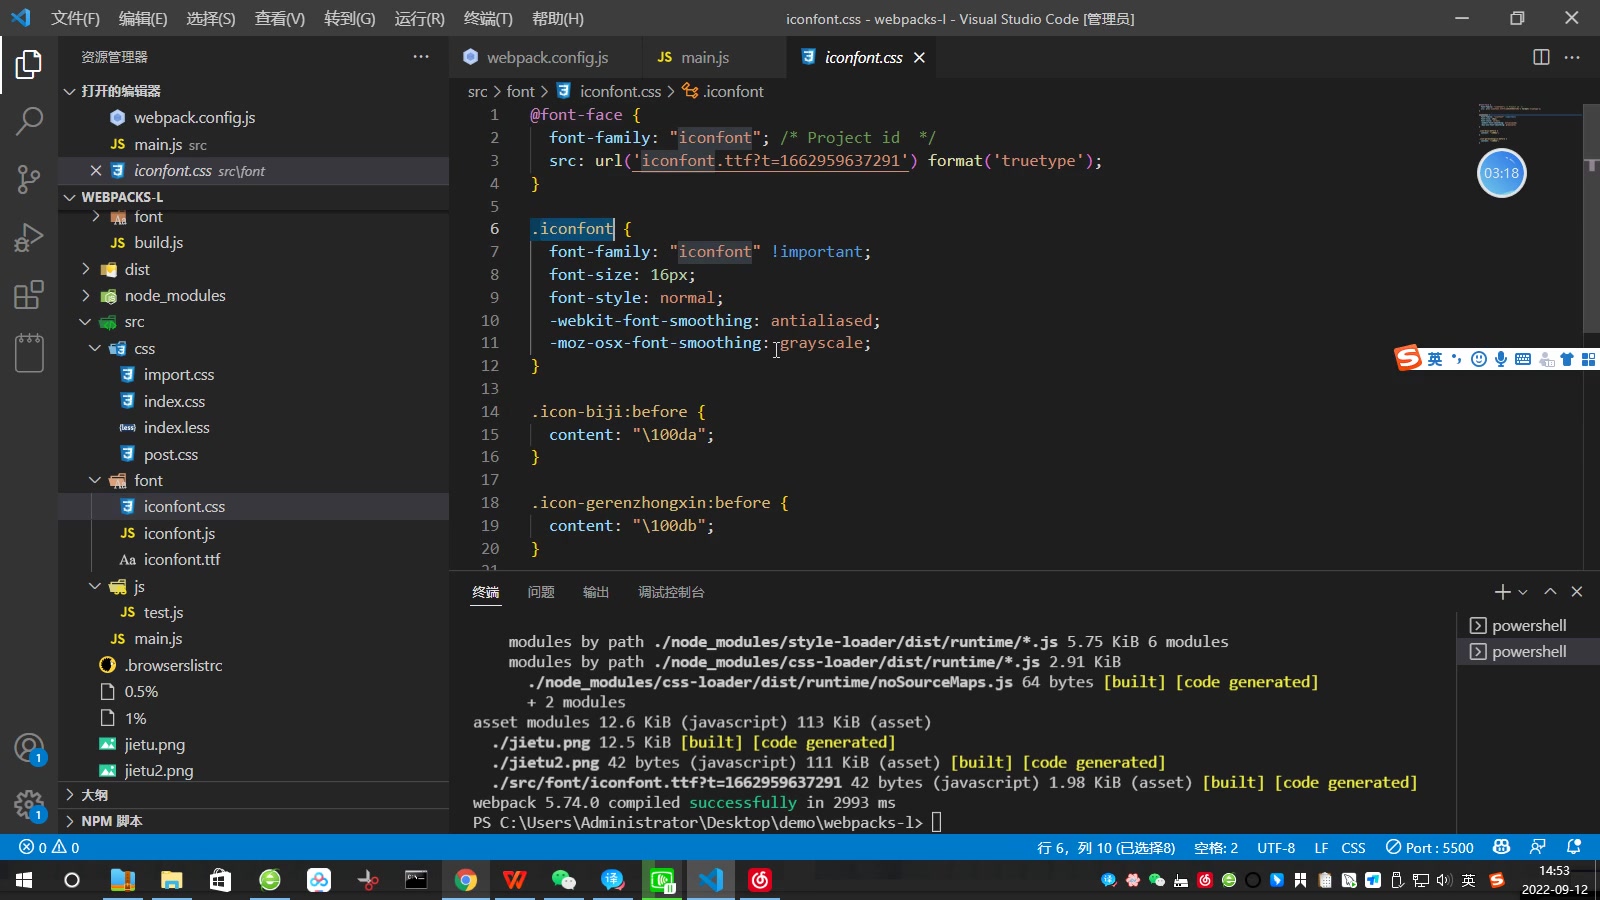Click the minimap code overview
The height and width of the screenshot is (900, 1600).
1528,125
